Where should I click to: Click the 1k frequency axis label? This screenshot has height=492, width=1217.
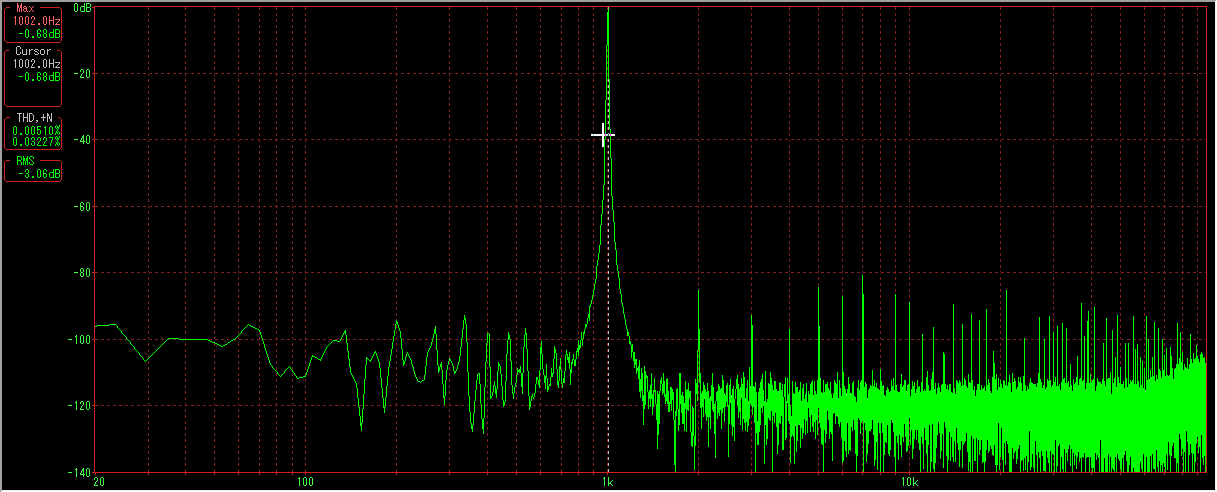607,482
